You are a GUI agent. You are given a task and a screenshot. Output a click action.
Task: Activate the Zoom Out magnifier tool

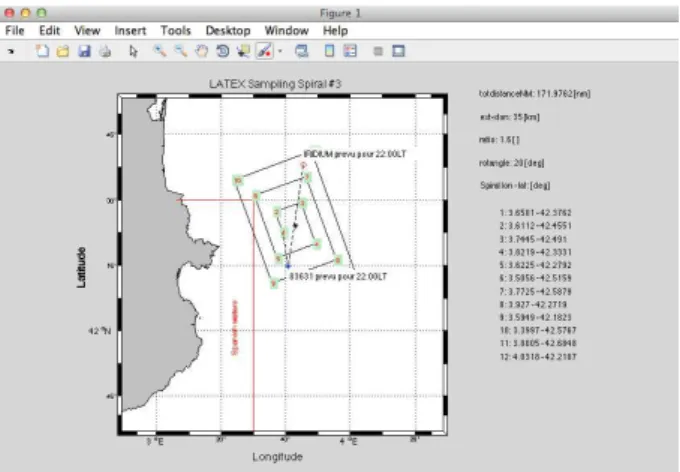181,51
